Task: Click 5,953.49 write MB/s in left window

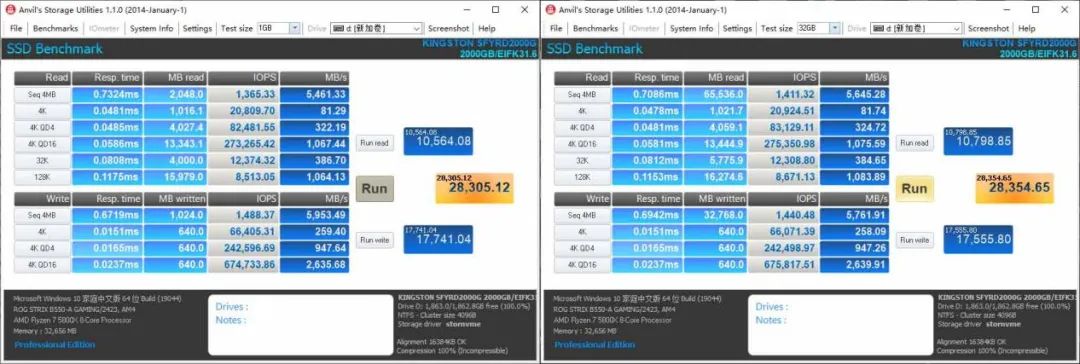Action: 314,216
